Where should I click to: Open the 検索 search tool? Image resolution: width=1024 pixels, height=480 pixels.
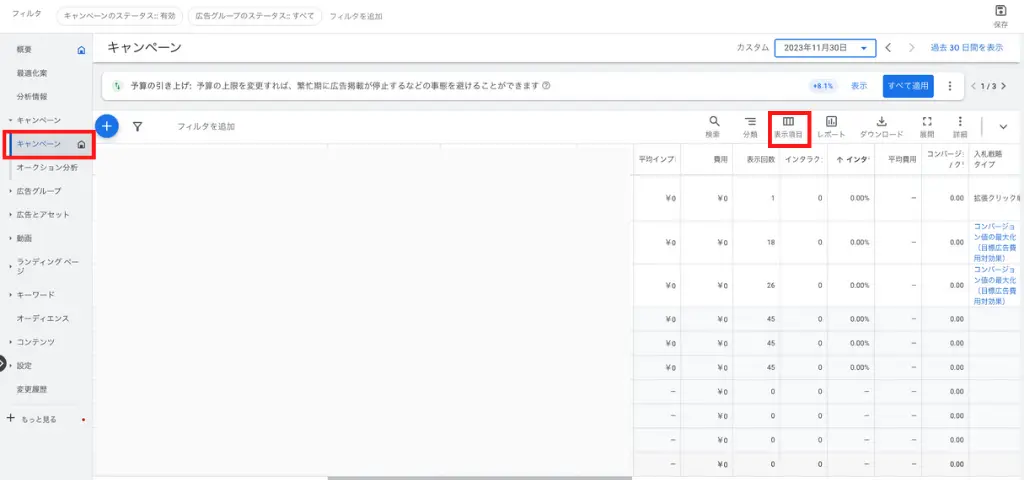(713, 126)
